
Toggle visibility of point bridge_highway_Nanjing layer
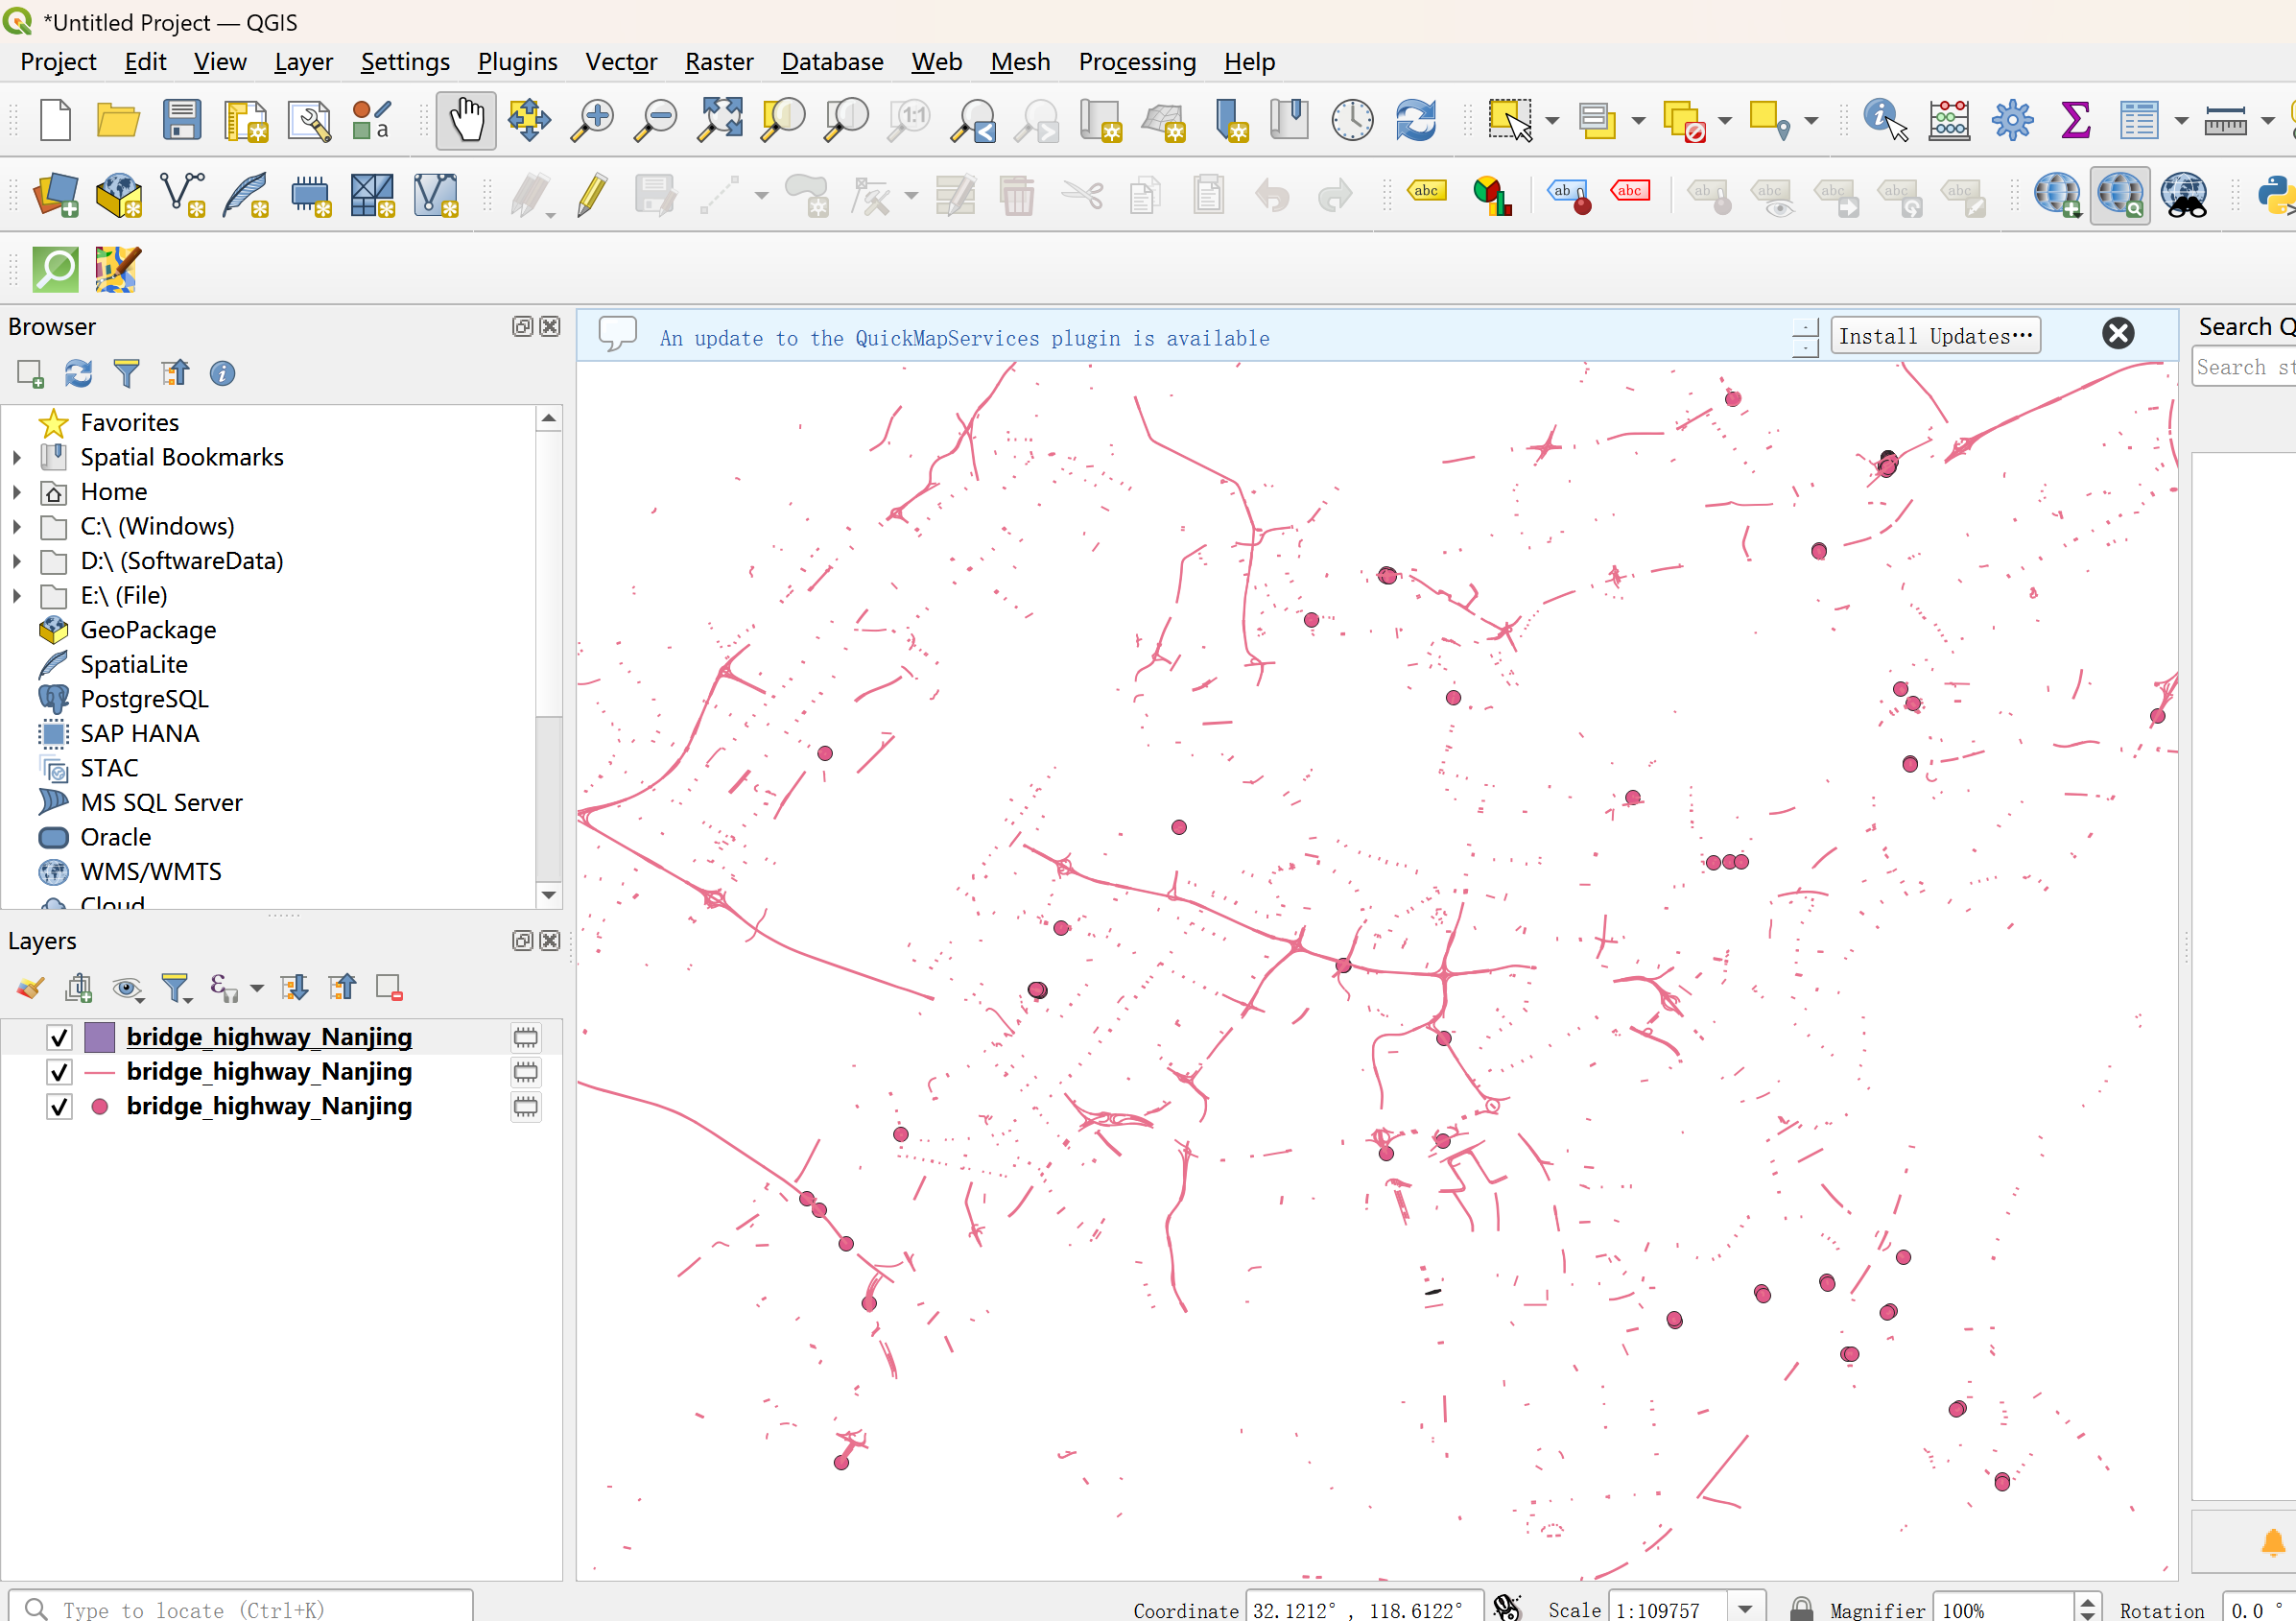(59, 1107)
